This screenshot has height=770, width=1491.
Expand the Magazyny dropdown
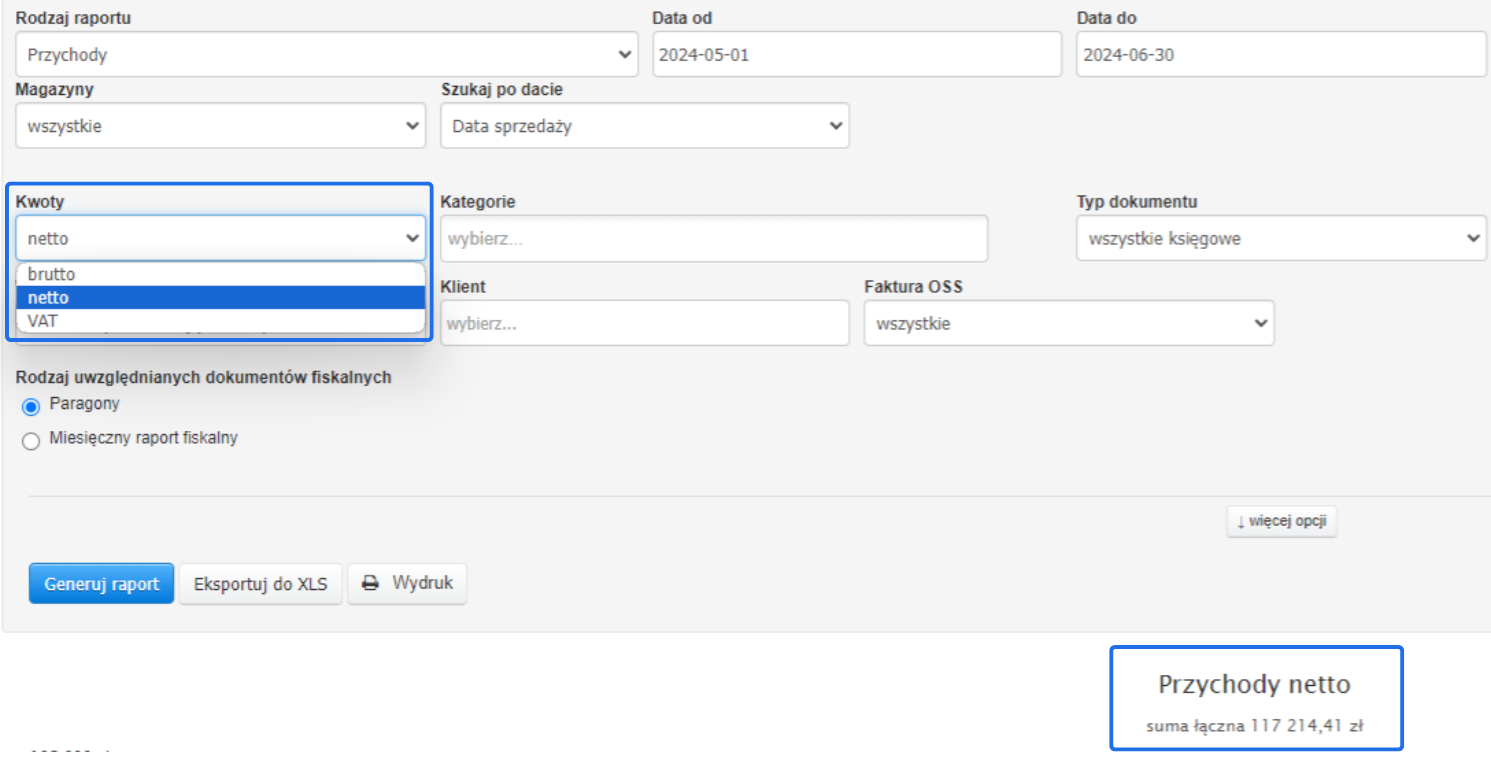[x=220, y=127]
